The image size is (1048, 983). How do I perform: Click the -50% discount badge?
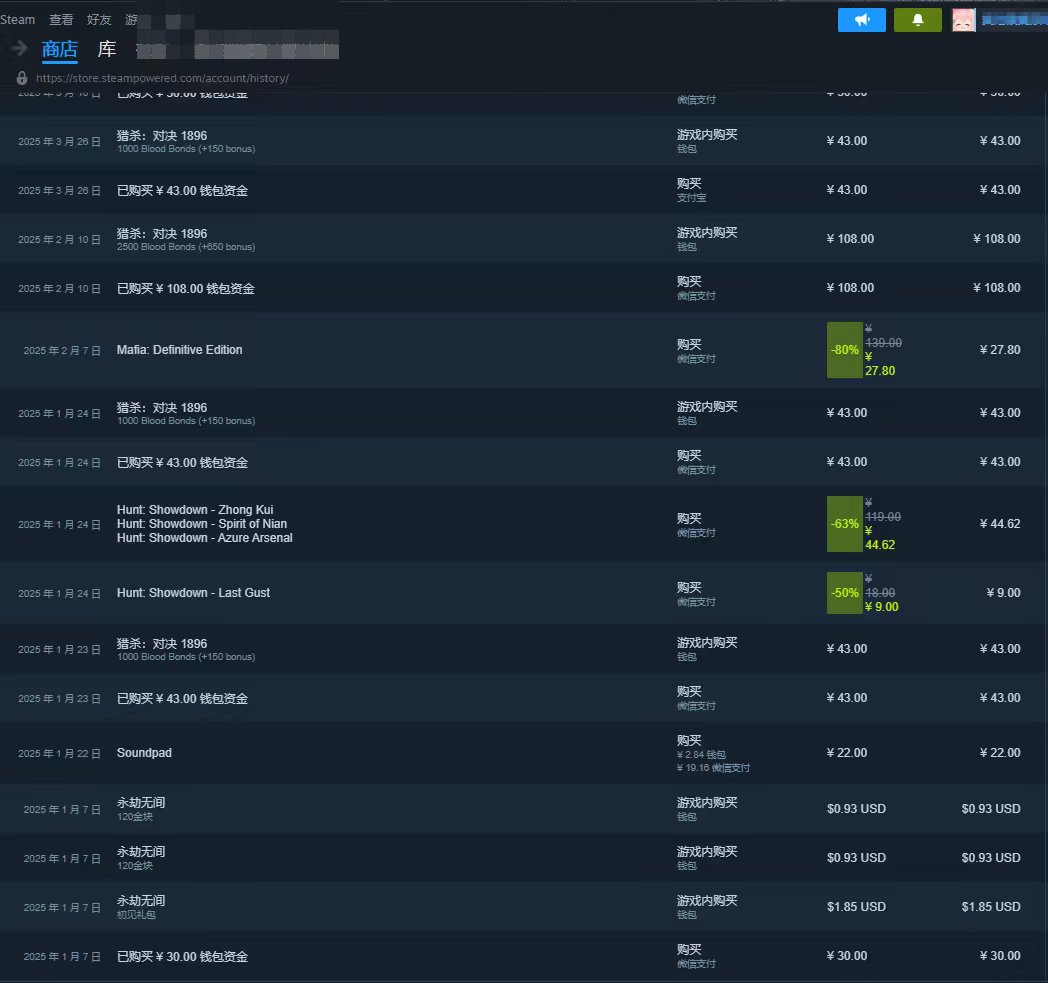pos(845,593)
